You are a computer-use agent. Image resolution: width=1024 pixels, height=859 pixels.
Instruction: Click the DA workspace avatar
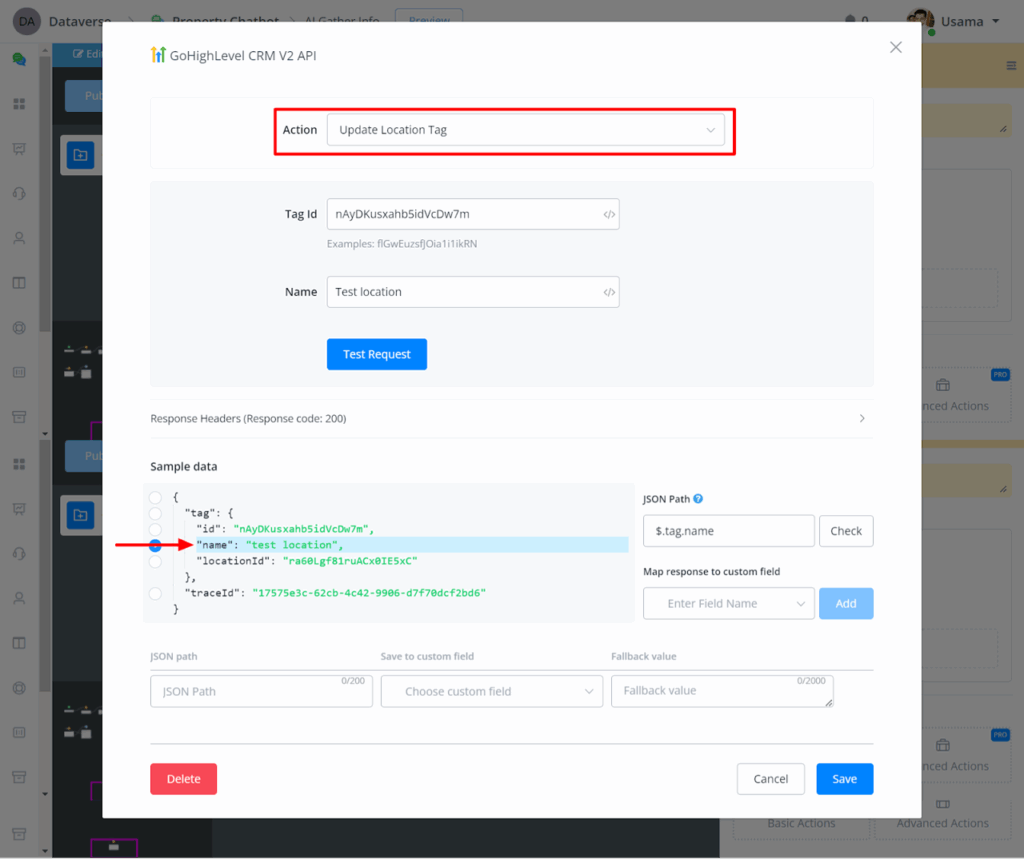27,21
